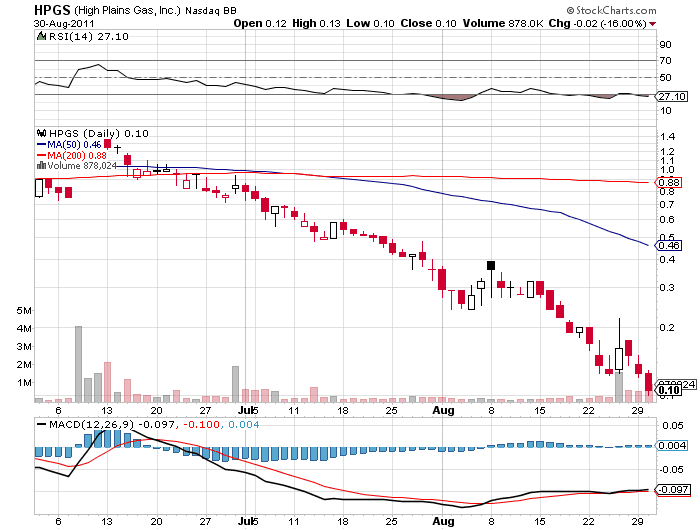This screenshot has height=530, width=700.
Task: Click the 50 level on RSI axis
Action: click(665, 78)
